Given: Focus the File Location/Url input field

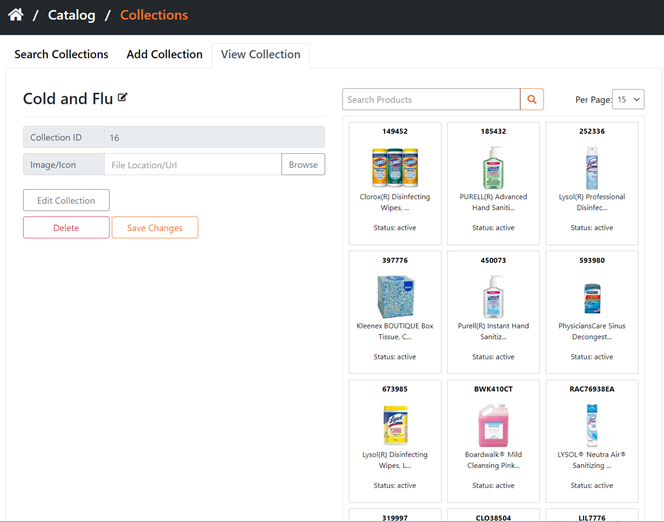Looking at the screenshot, I should 193,165.
